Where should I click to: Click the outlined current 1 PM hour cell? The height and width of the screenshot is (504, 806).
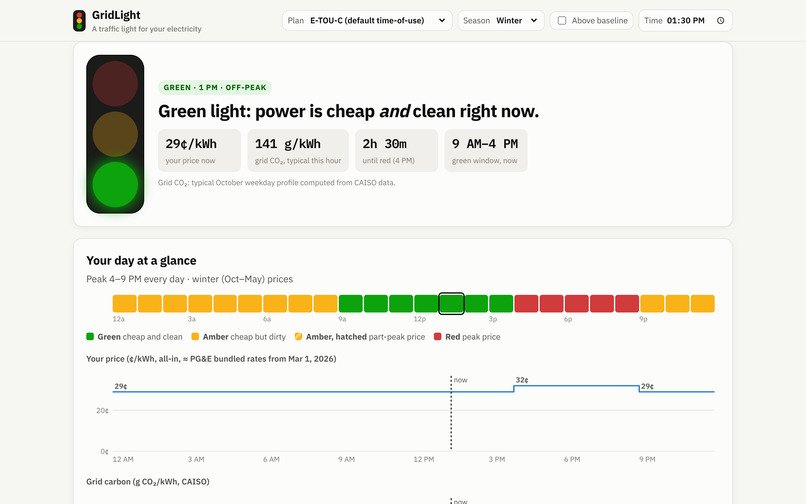(451, 303)
